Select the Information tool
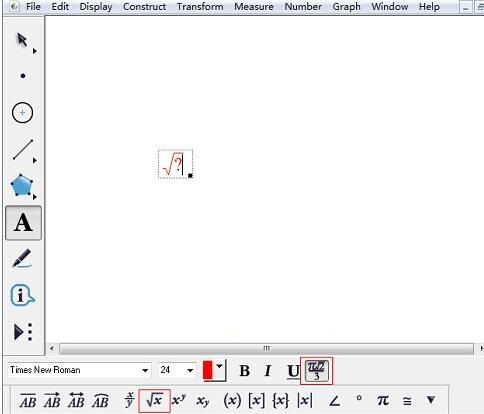Screen dimensions: 484x414 pos(22,295)
